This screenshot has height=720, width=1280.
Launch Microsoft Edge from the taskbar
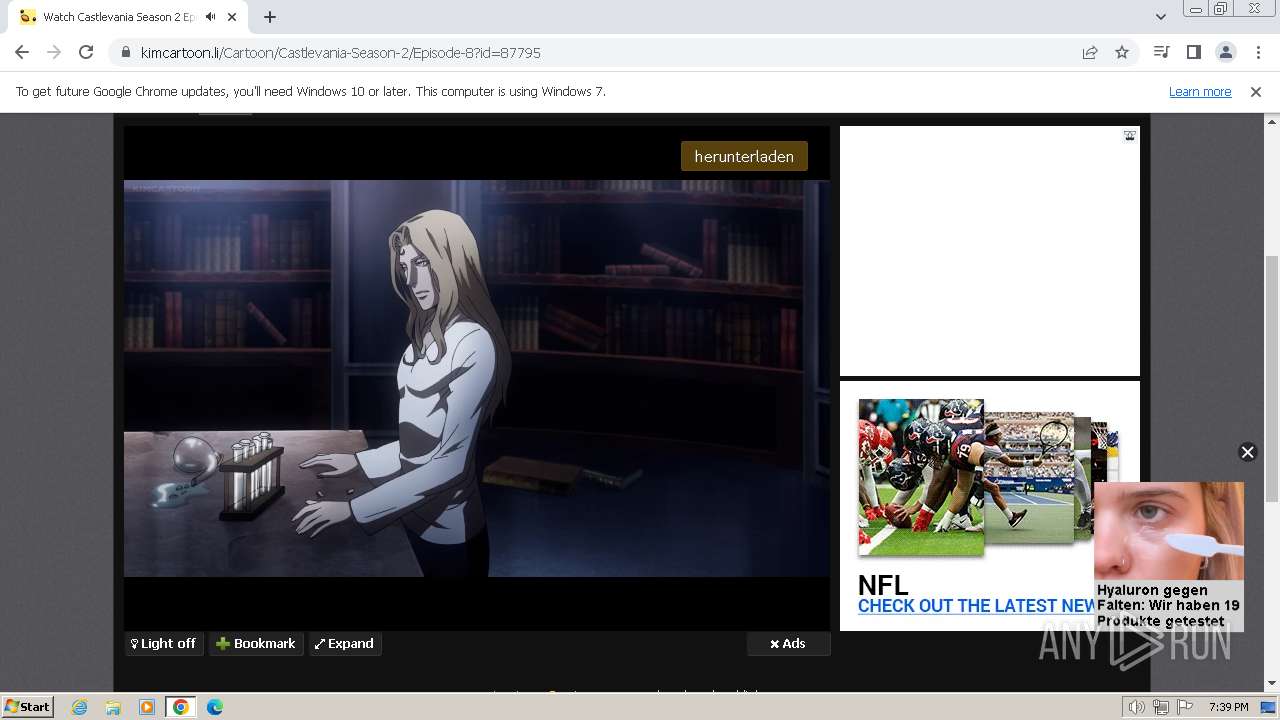point(215,707)
